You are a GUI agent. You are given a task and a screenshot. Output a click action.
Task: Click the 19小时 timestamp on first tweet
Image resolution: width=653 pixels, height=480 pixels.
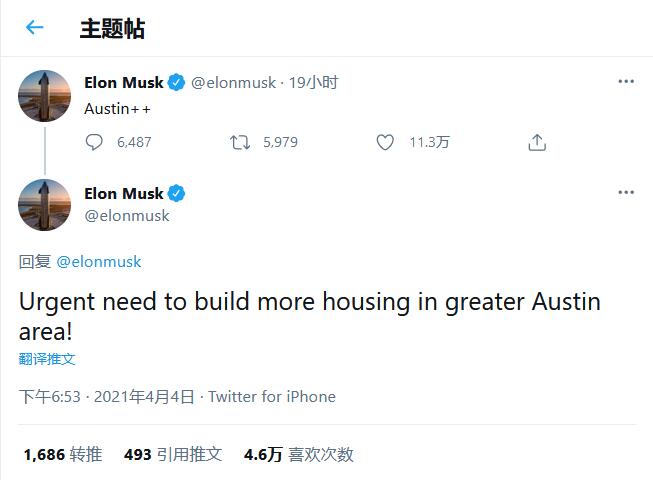[x=314, y=83]
